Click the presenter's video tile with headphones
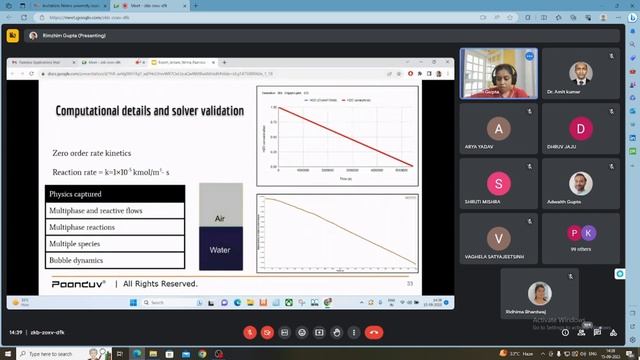The width and height of the screenshot is (640, 360). coord(499,73)
